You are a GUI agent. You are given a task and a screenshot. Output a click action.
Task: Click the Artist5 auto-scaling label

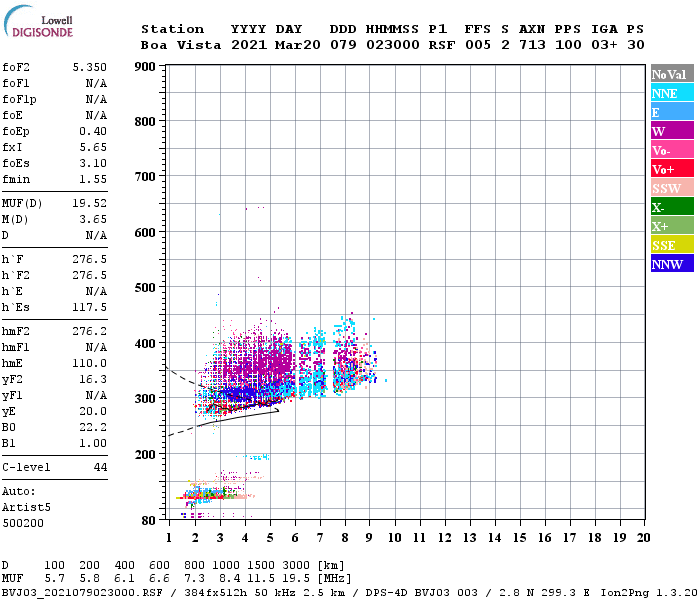pos(26,508)
